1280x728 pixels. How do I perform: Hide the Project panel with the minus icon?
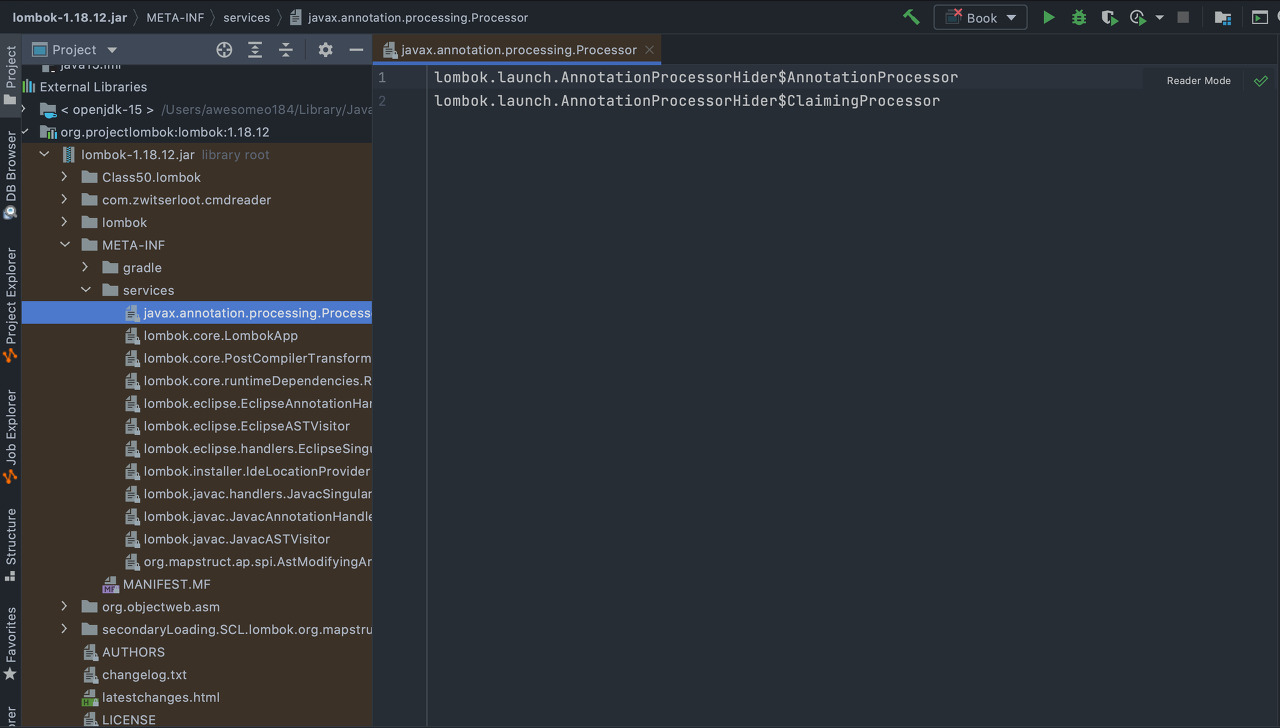(356, 49)
